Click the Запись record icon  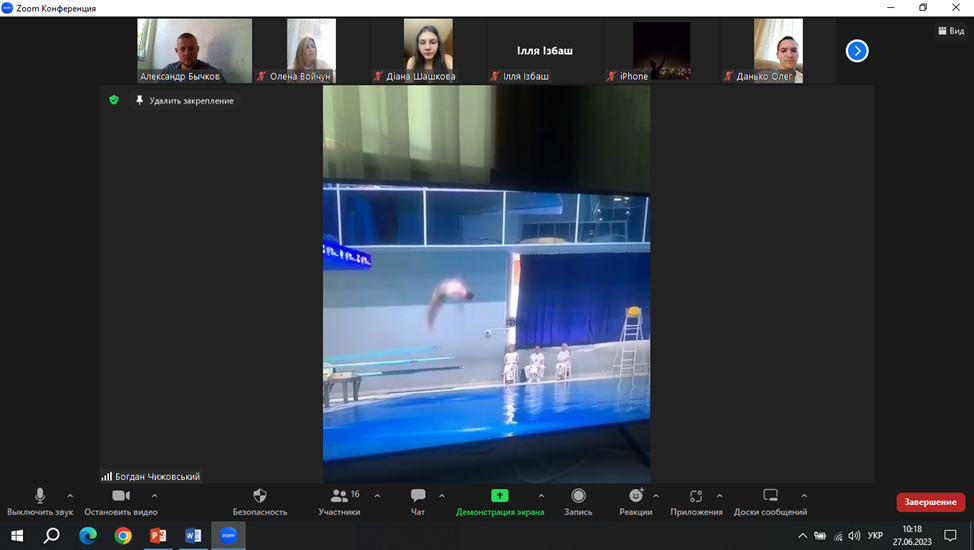tap(578, 496)
